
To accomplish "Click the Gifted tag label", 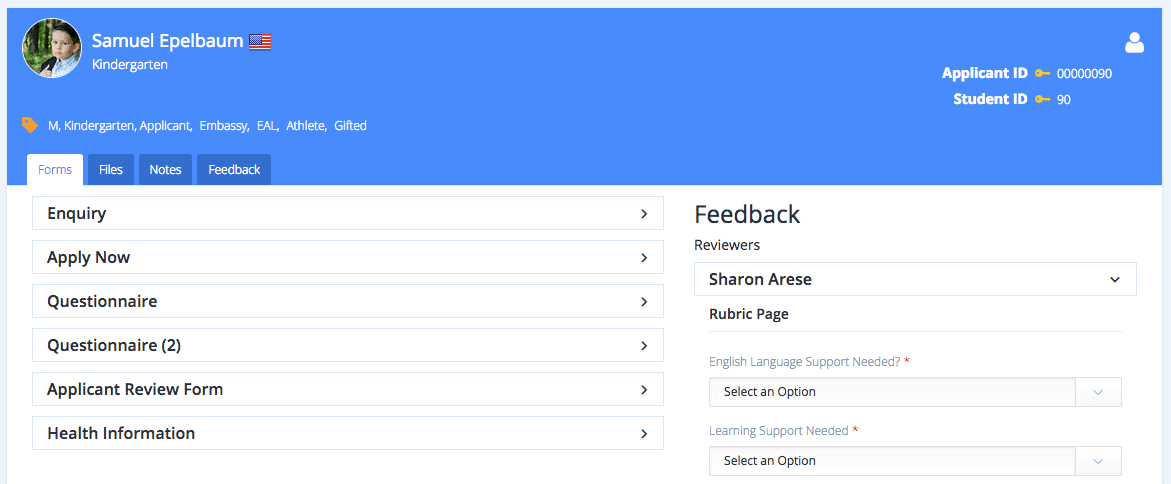I will [350, 126].
